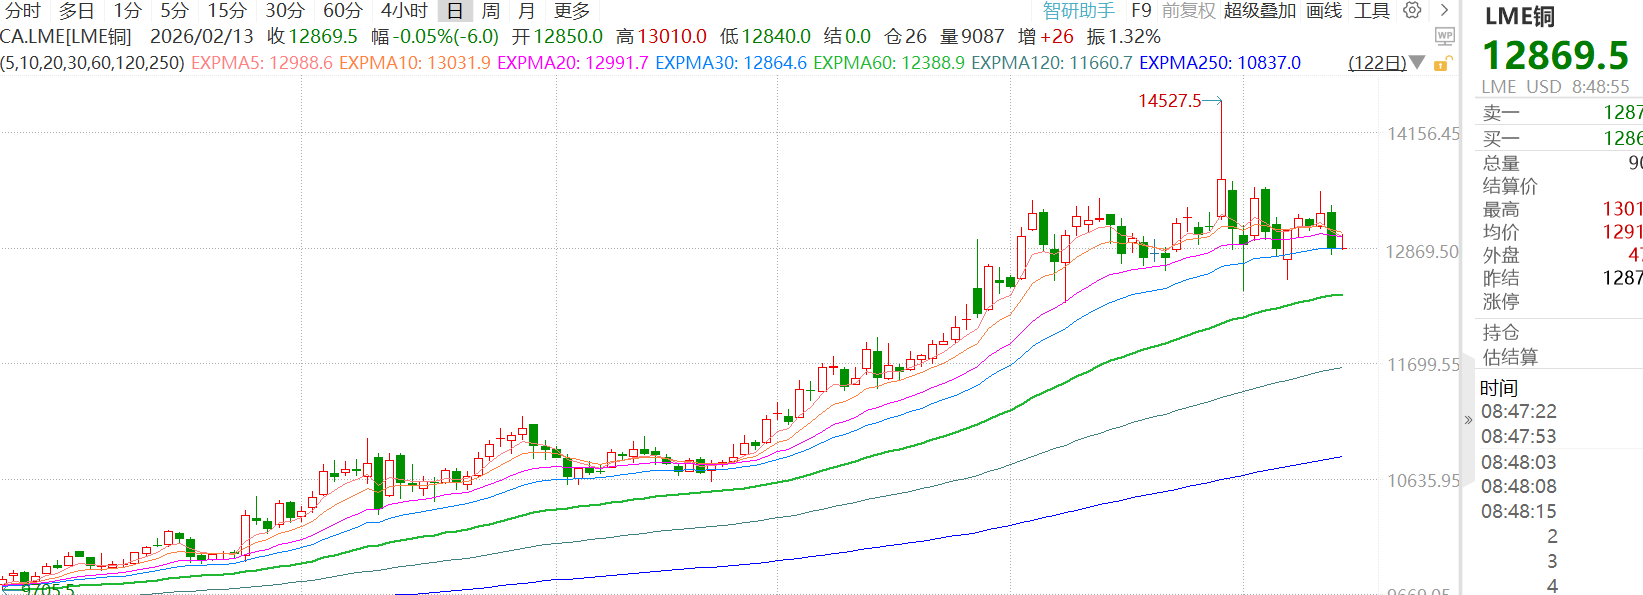Image resolution: width=1643 pixels, height=595 pixels.
Task: Click the 10635.95 price axis label
Action: (x=1423, y=481)
